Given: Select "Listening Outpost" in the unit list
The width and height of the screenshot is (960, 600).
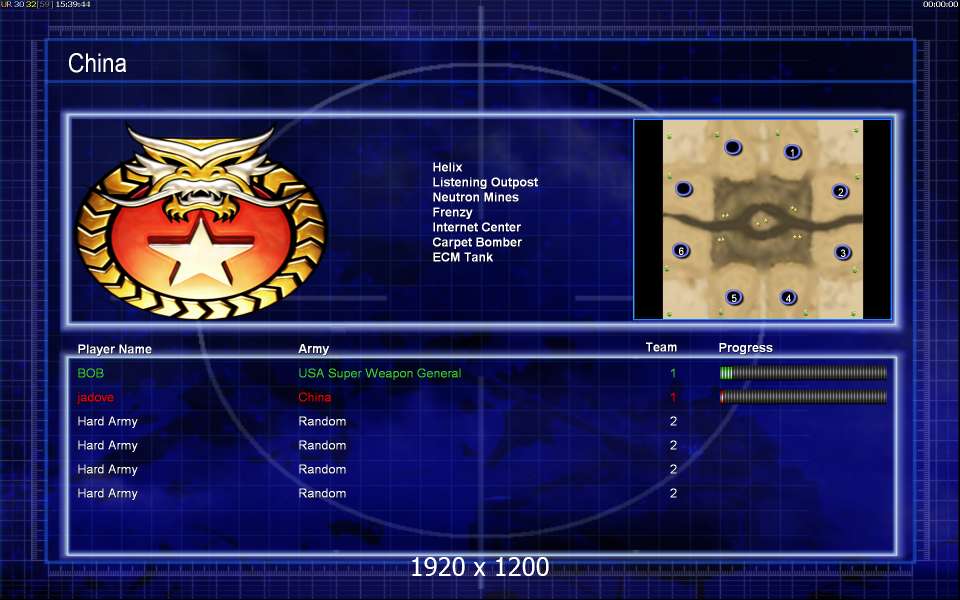Looking at the screenshot, I should click(485, 182).
